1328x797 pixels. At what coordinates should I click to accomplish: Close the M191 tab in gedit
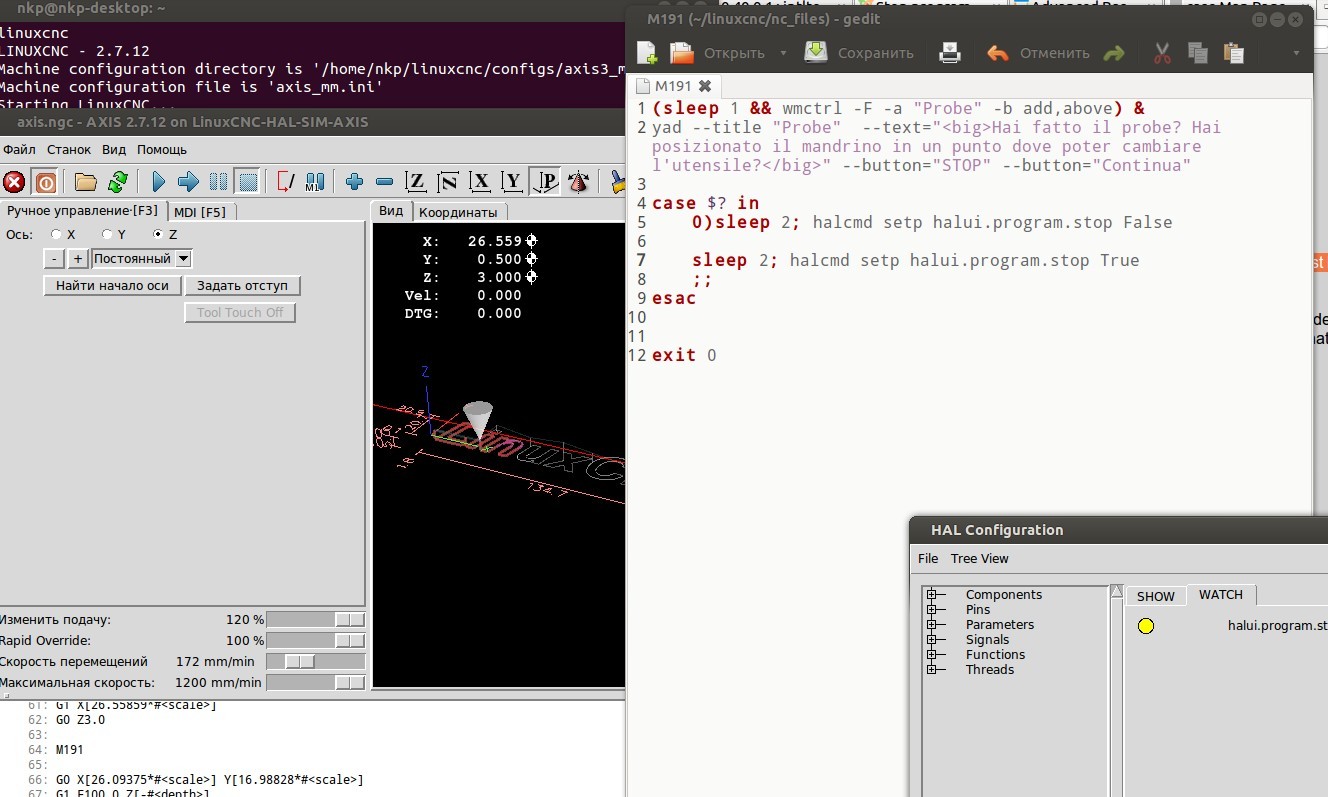coord(704,86)
